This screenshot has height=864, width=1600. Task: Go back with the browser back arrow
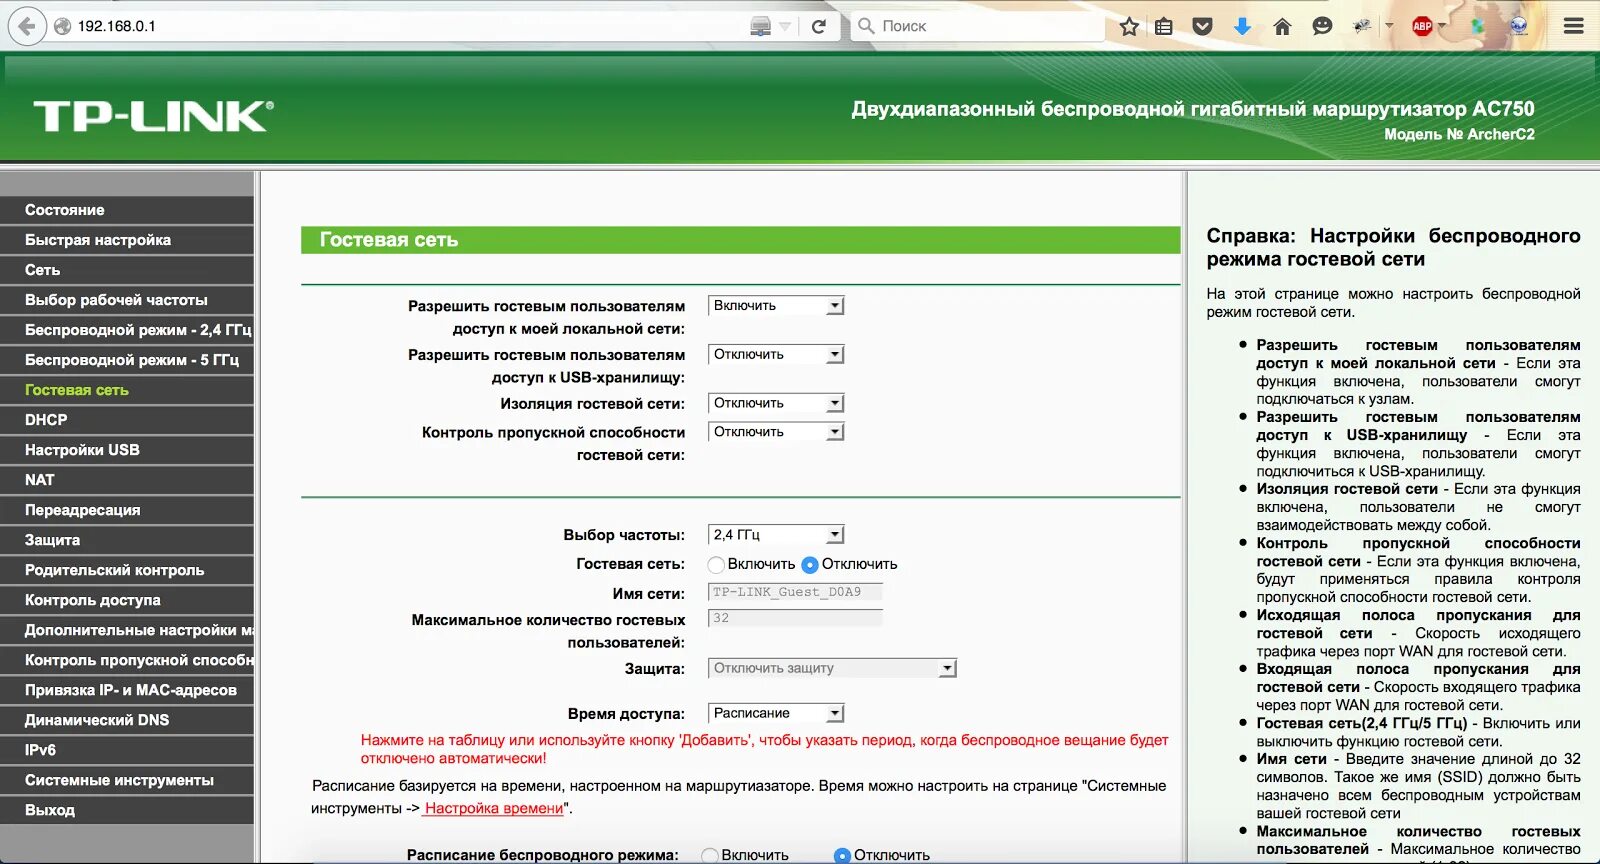tap(28, 26)
